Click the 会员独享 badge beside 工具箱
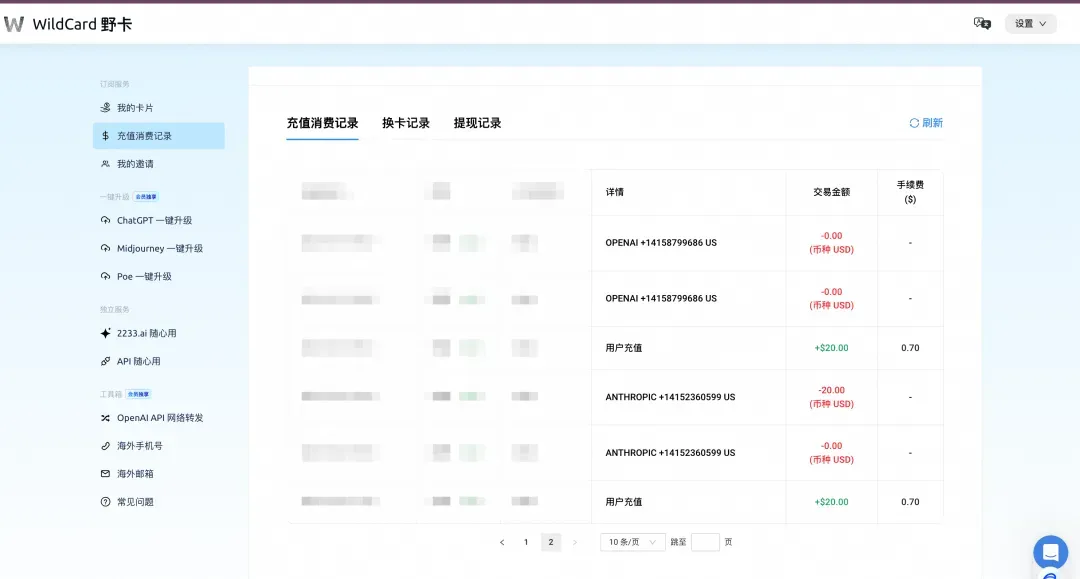Screen dimensions: 1080x579 click(138, 394)
